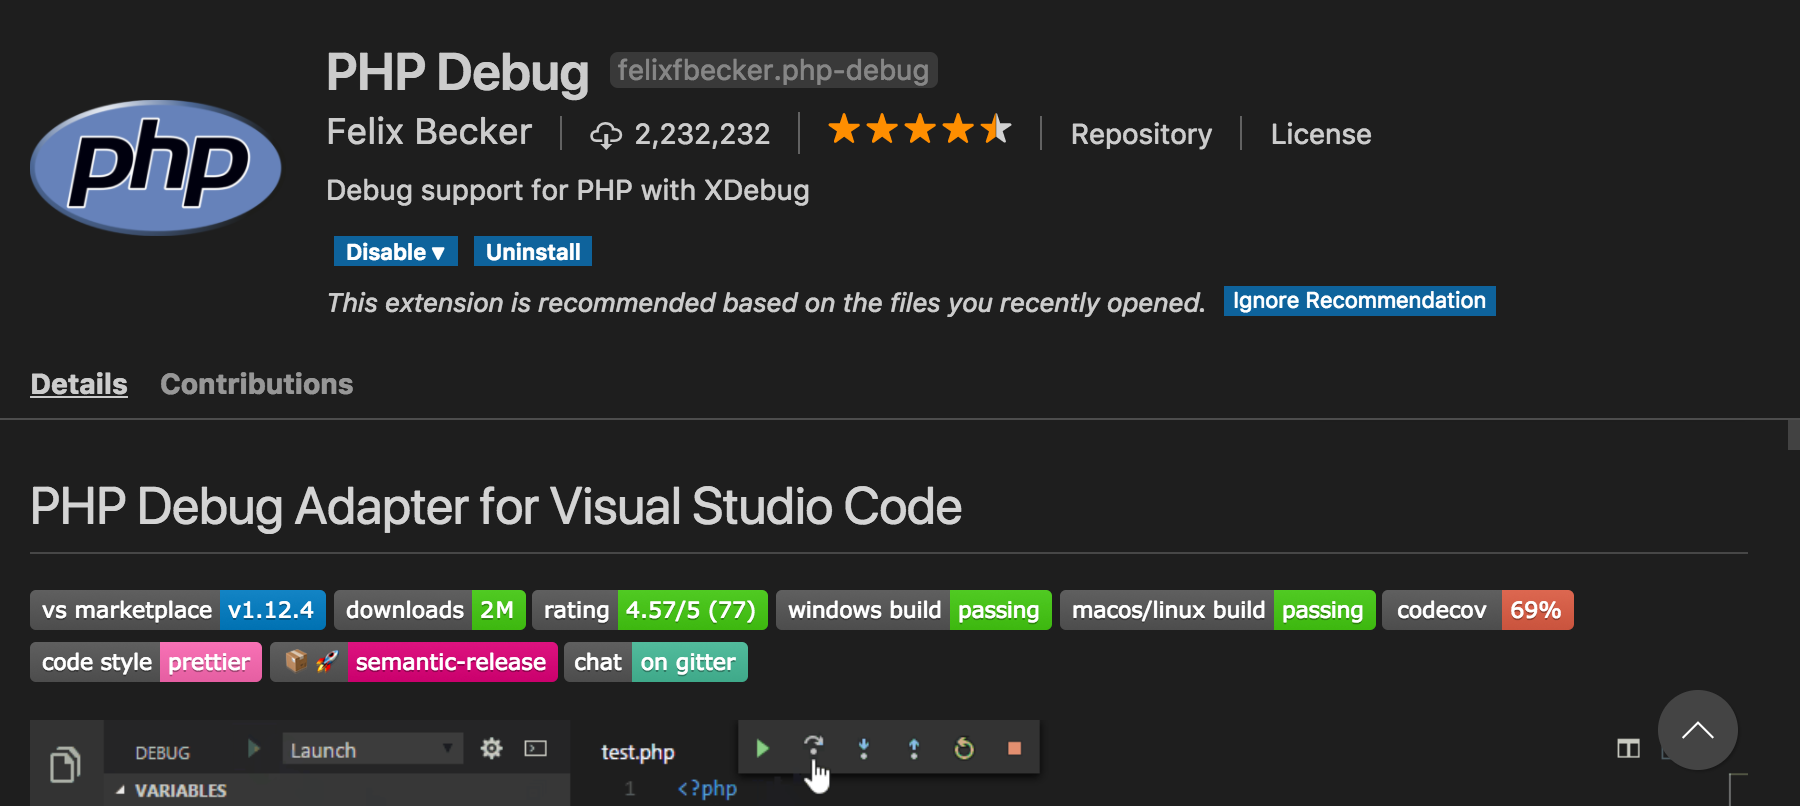The width and height of the screenshot is (1800, 806).
Task: Open the code style prettier badge
Action: (x=146, y=662)
